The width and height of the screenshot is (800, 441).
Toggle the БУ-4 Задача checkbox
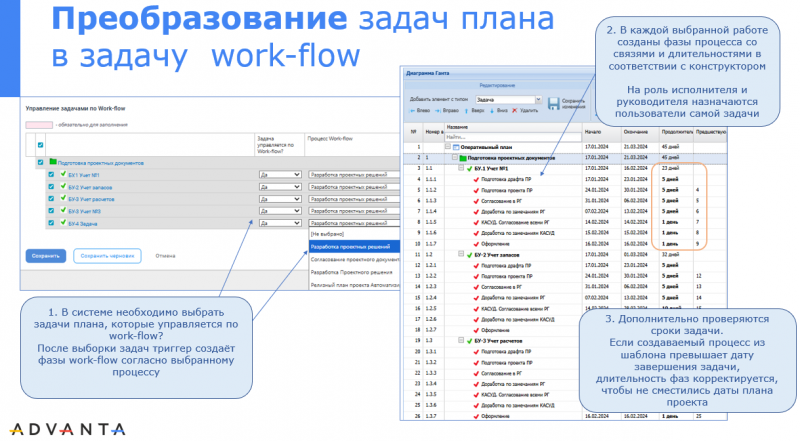[51, 223]
